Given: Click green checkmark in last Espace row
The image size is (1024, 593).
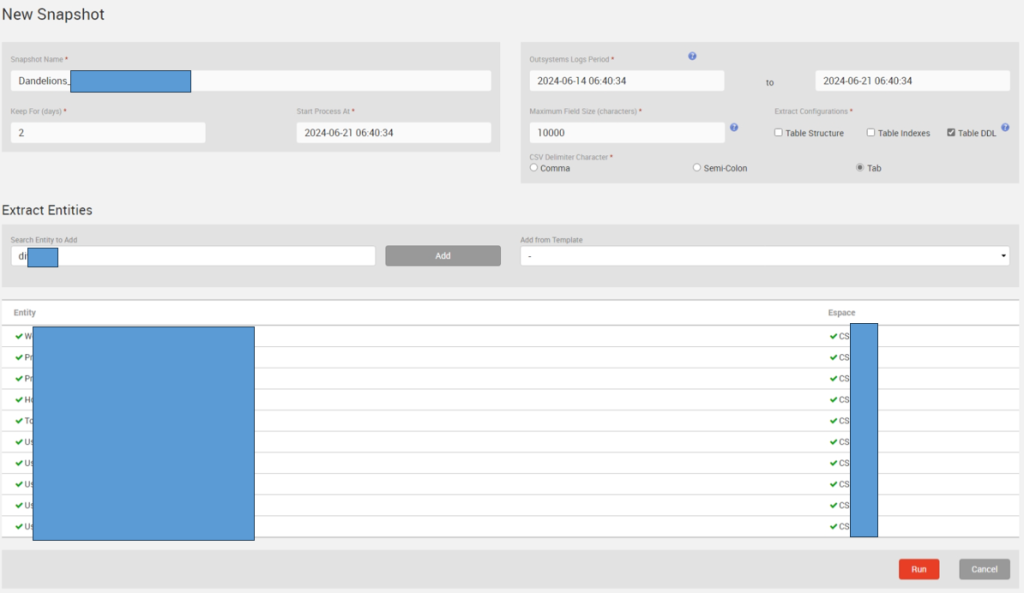Looking at the screenshot, I should [x=834, y=526].
